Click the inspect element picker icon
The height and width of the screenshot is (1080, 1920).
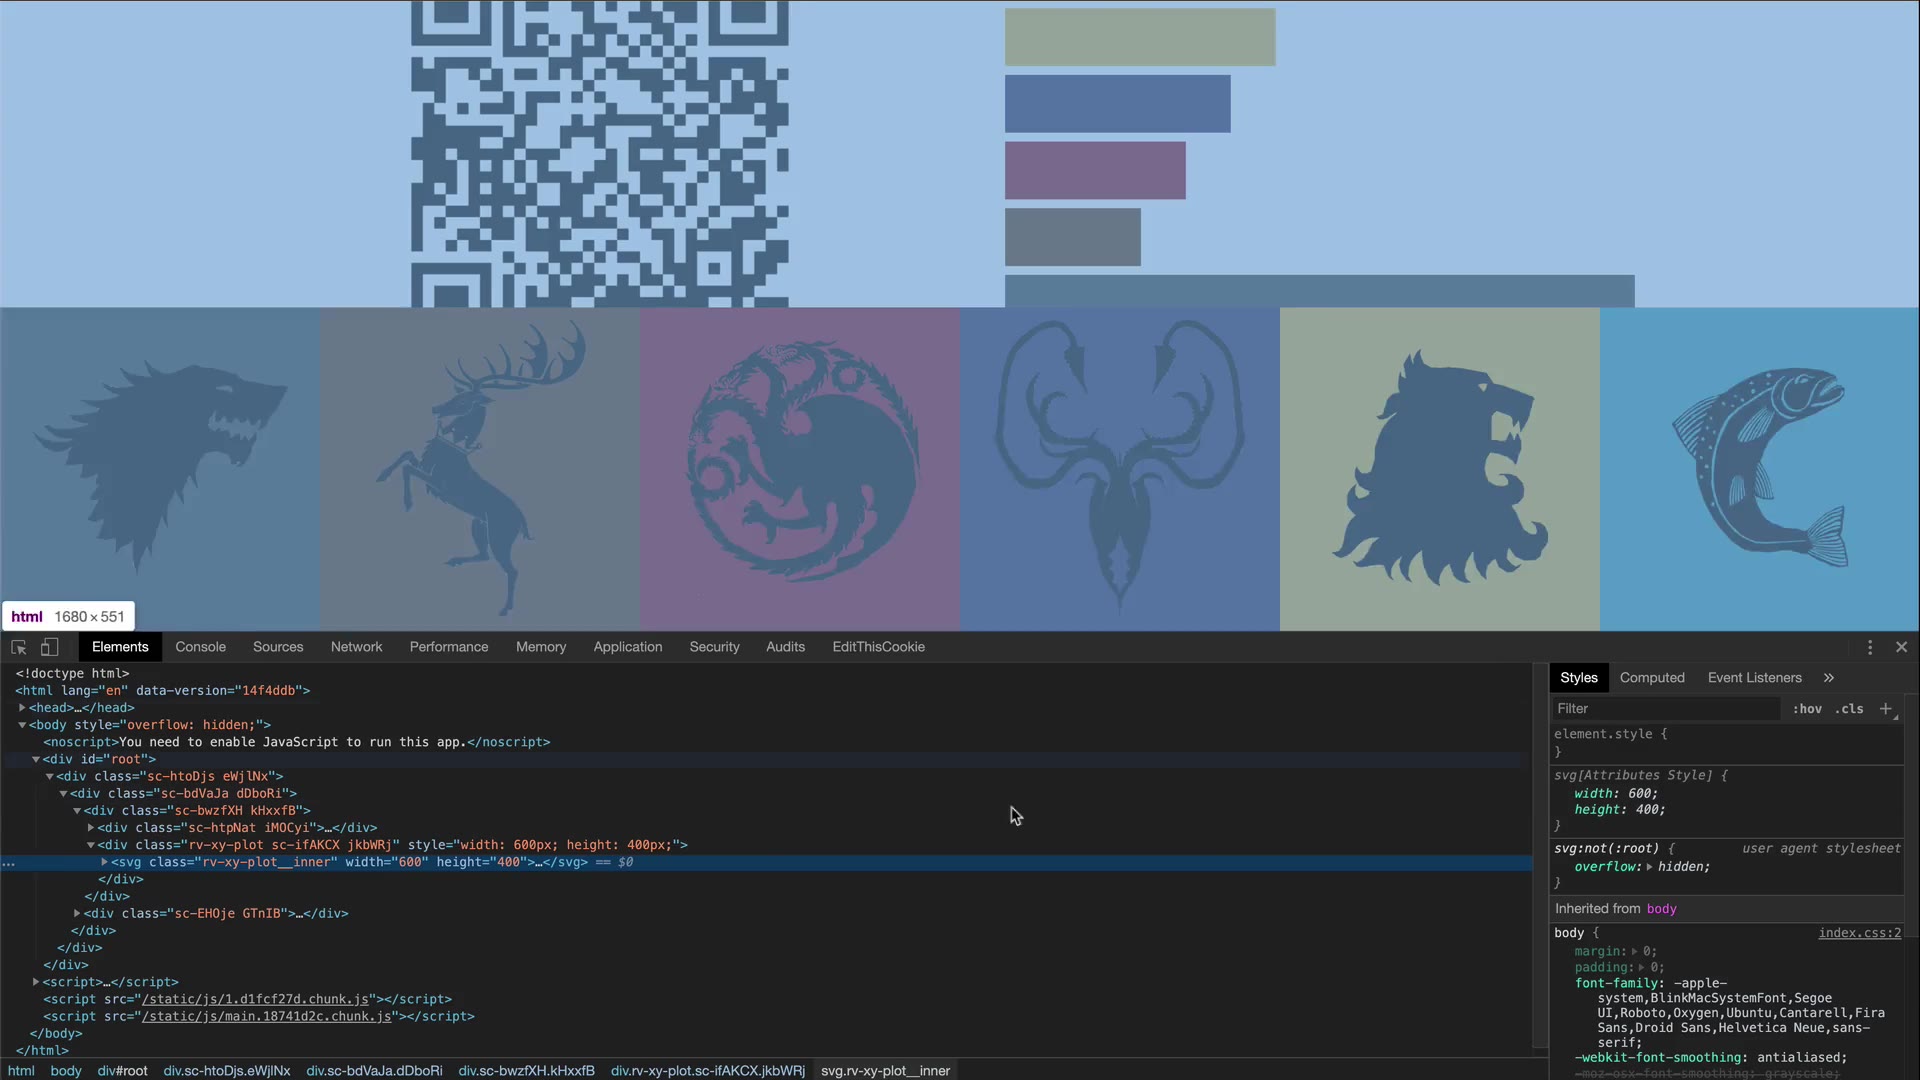click(18, 647)
